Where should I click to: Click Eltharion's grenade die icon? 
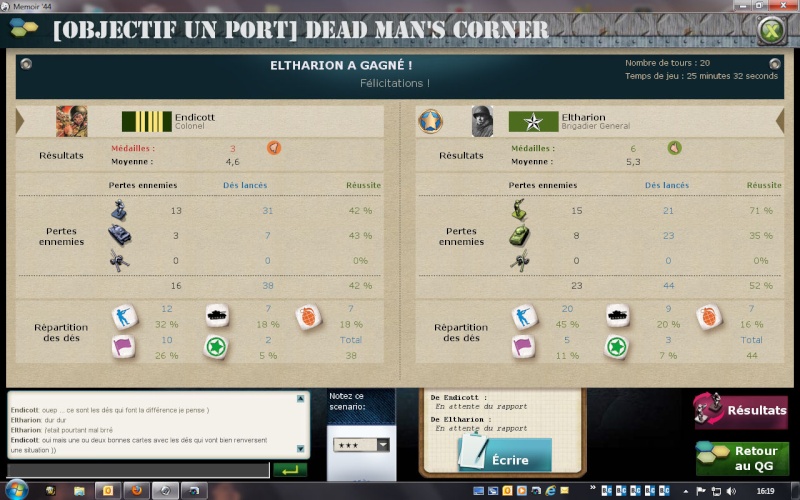pos(709,316)
